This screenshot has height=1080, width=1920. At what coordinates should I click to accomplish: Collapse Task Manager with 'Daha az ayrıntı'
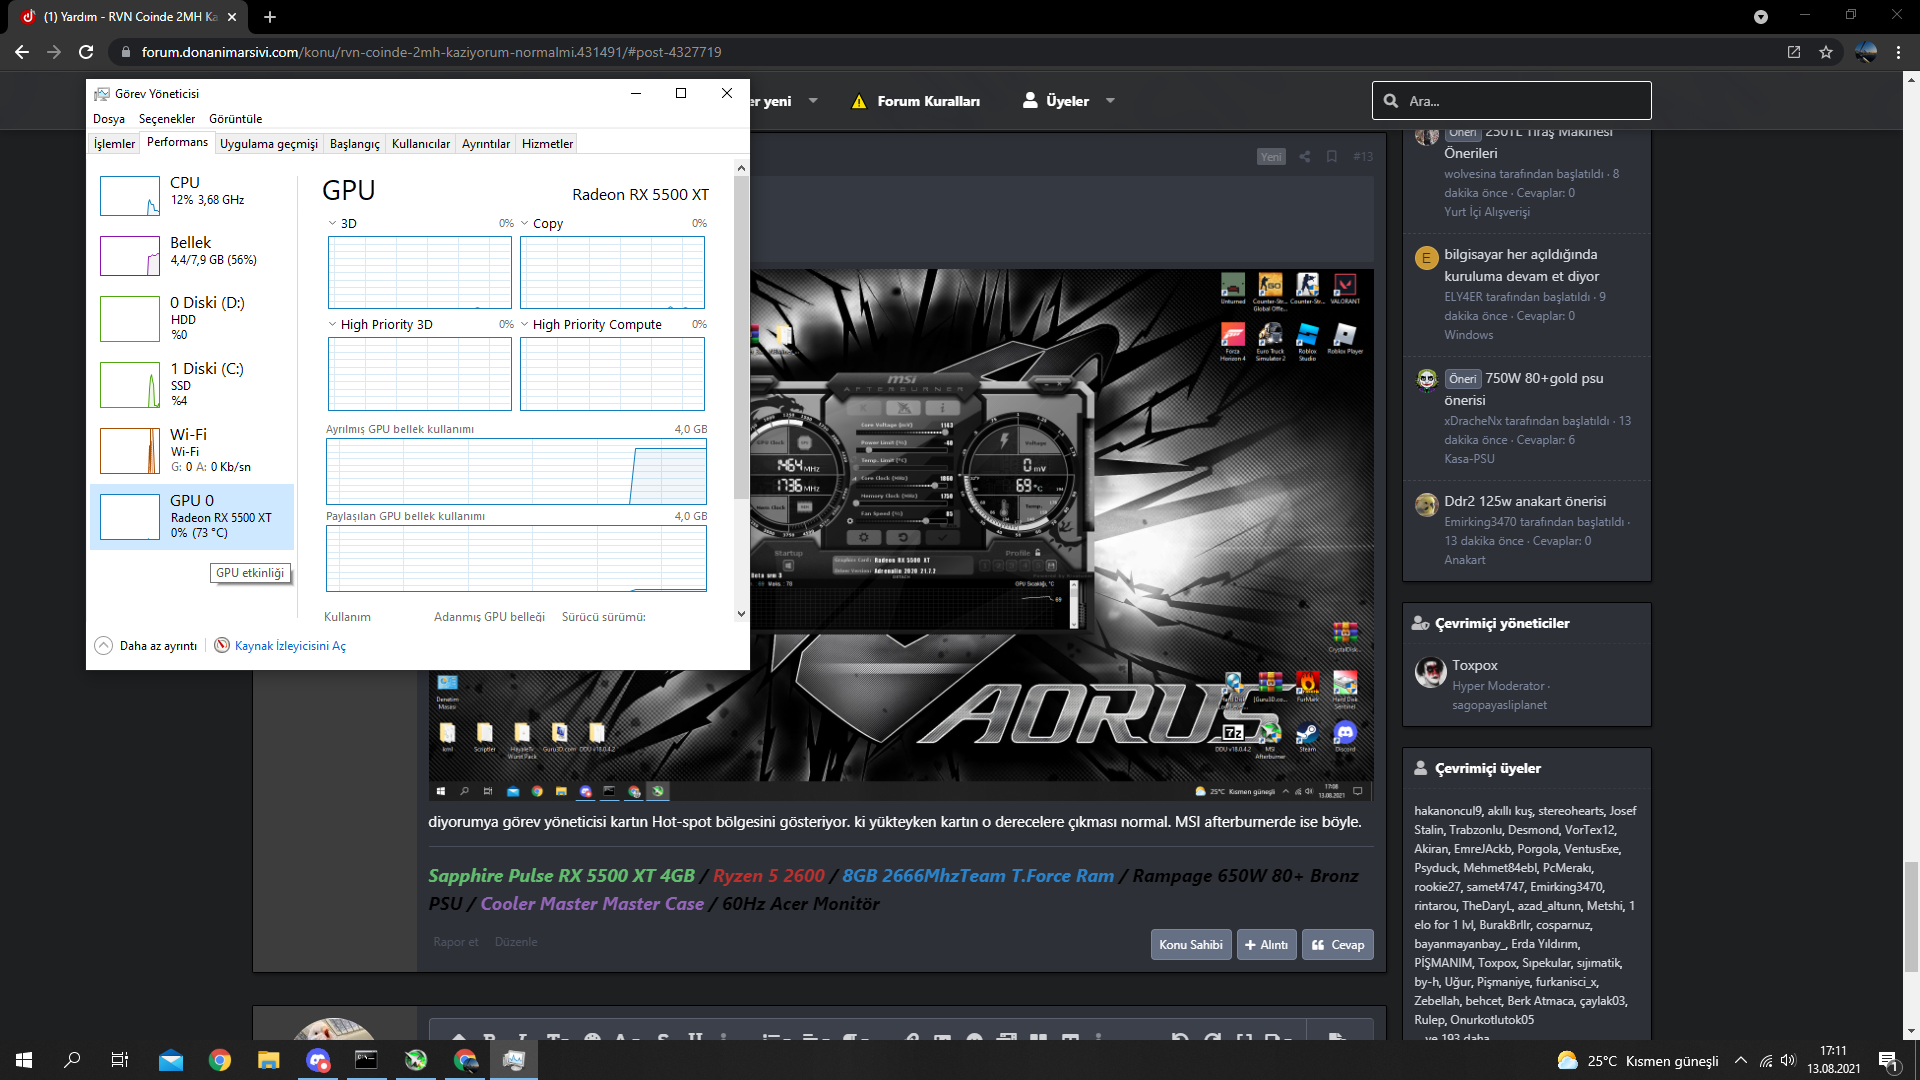tap(146, 645)
